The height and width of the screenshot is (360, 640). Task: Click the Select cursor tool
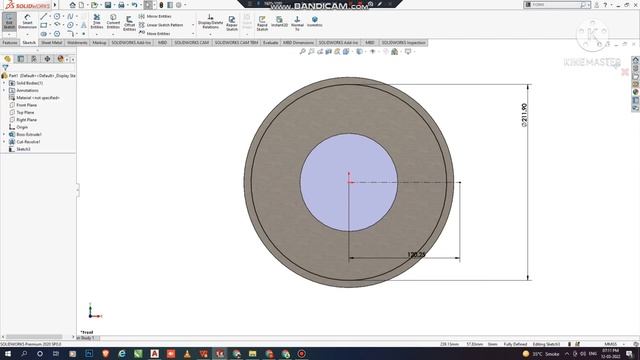click(x=148, y=5)
